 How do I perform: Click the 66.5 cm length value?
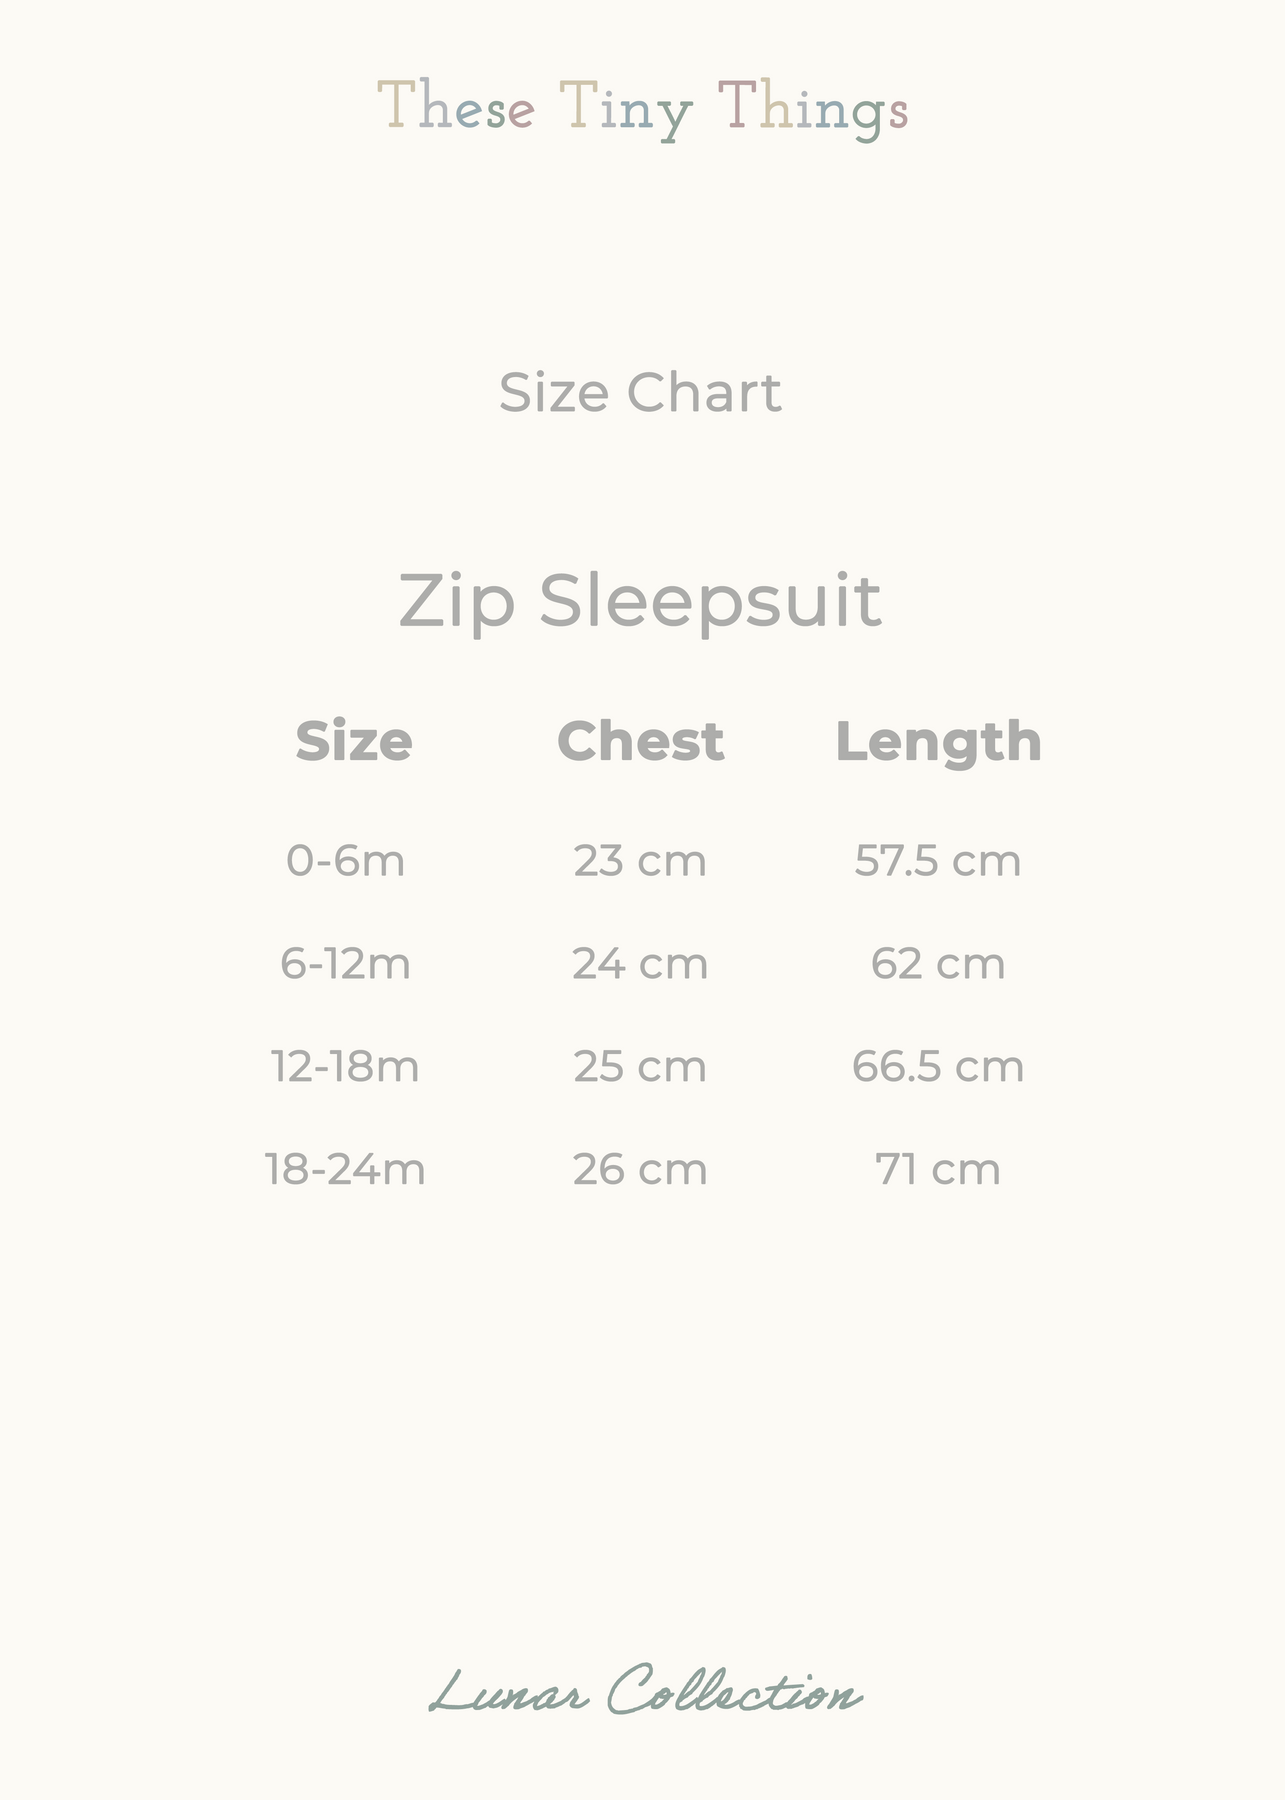point(938,1067)
